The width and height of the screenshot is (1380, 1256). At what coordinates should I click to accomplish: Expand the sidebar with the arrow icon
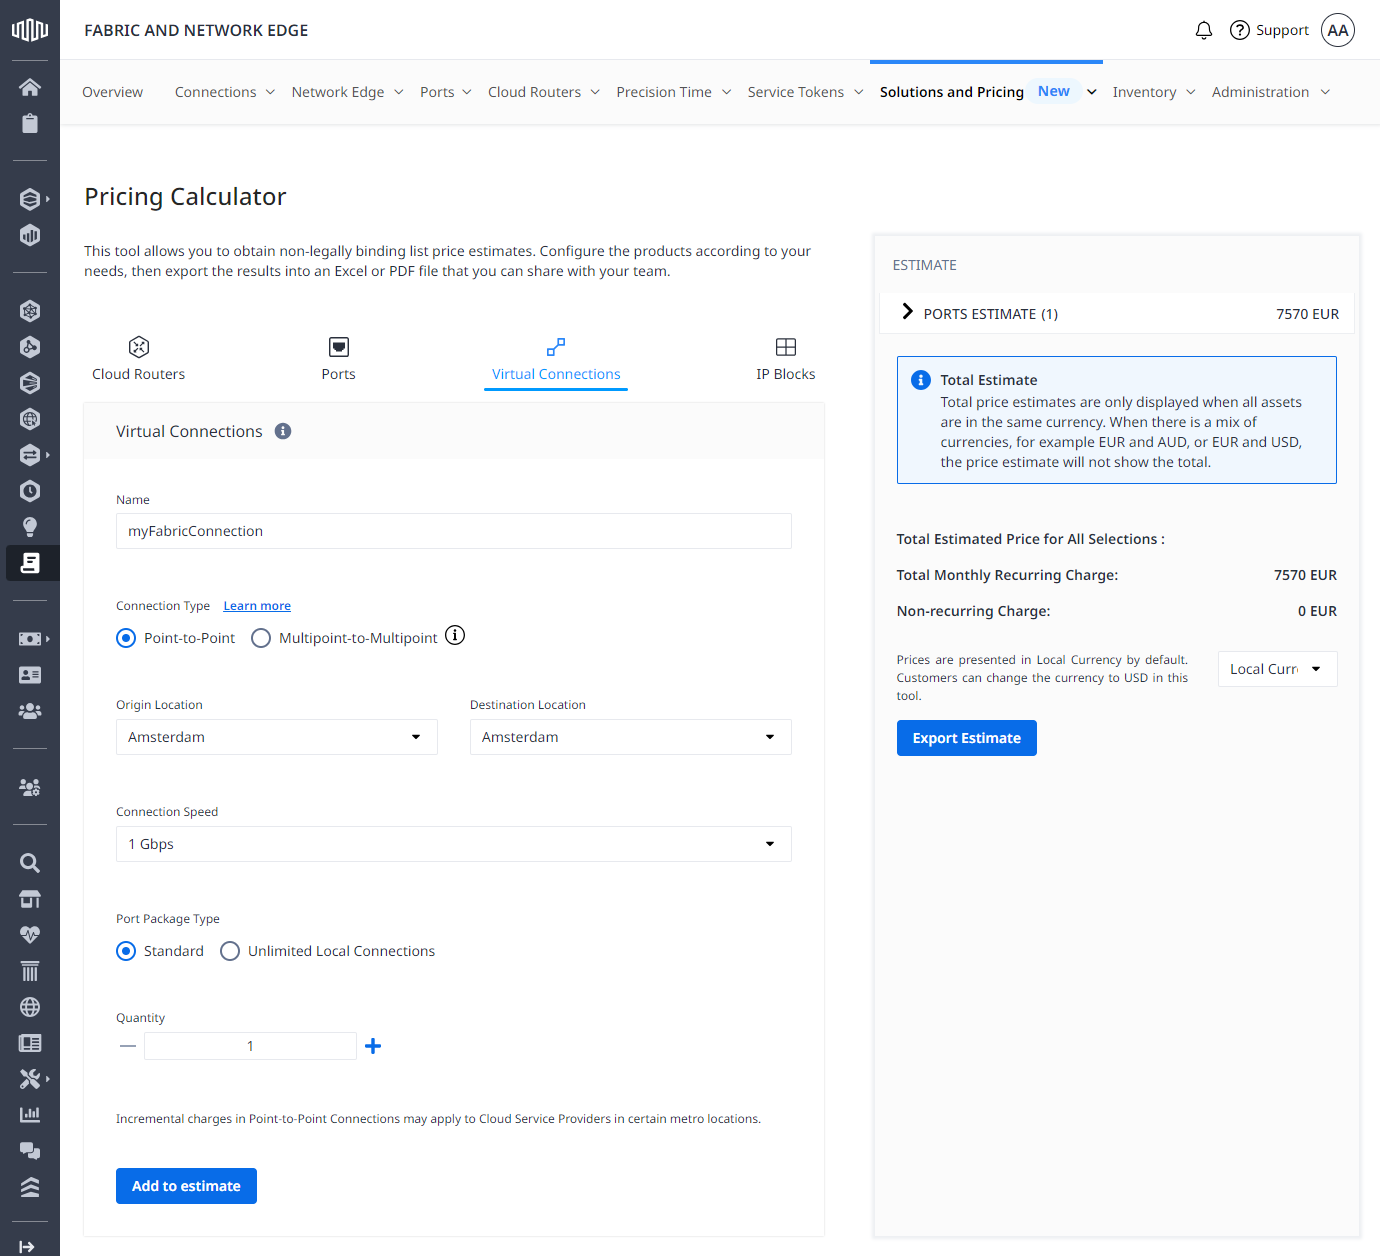[27, 1246]
